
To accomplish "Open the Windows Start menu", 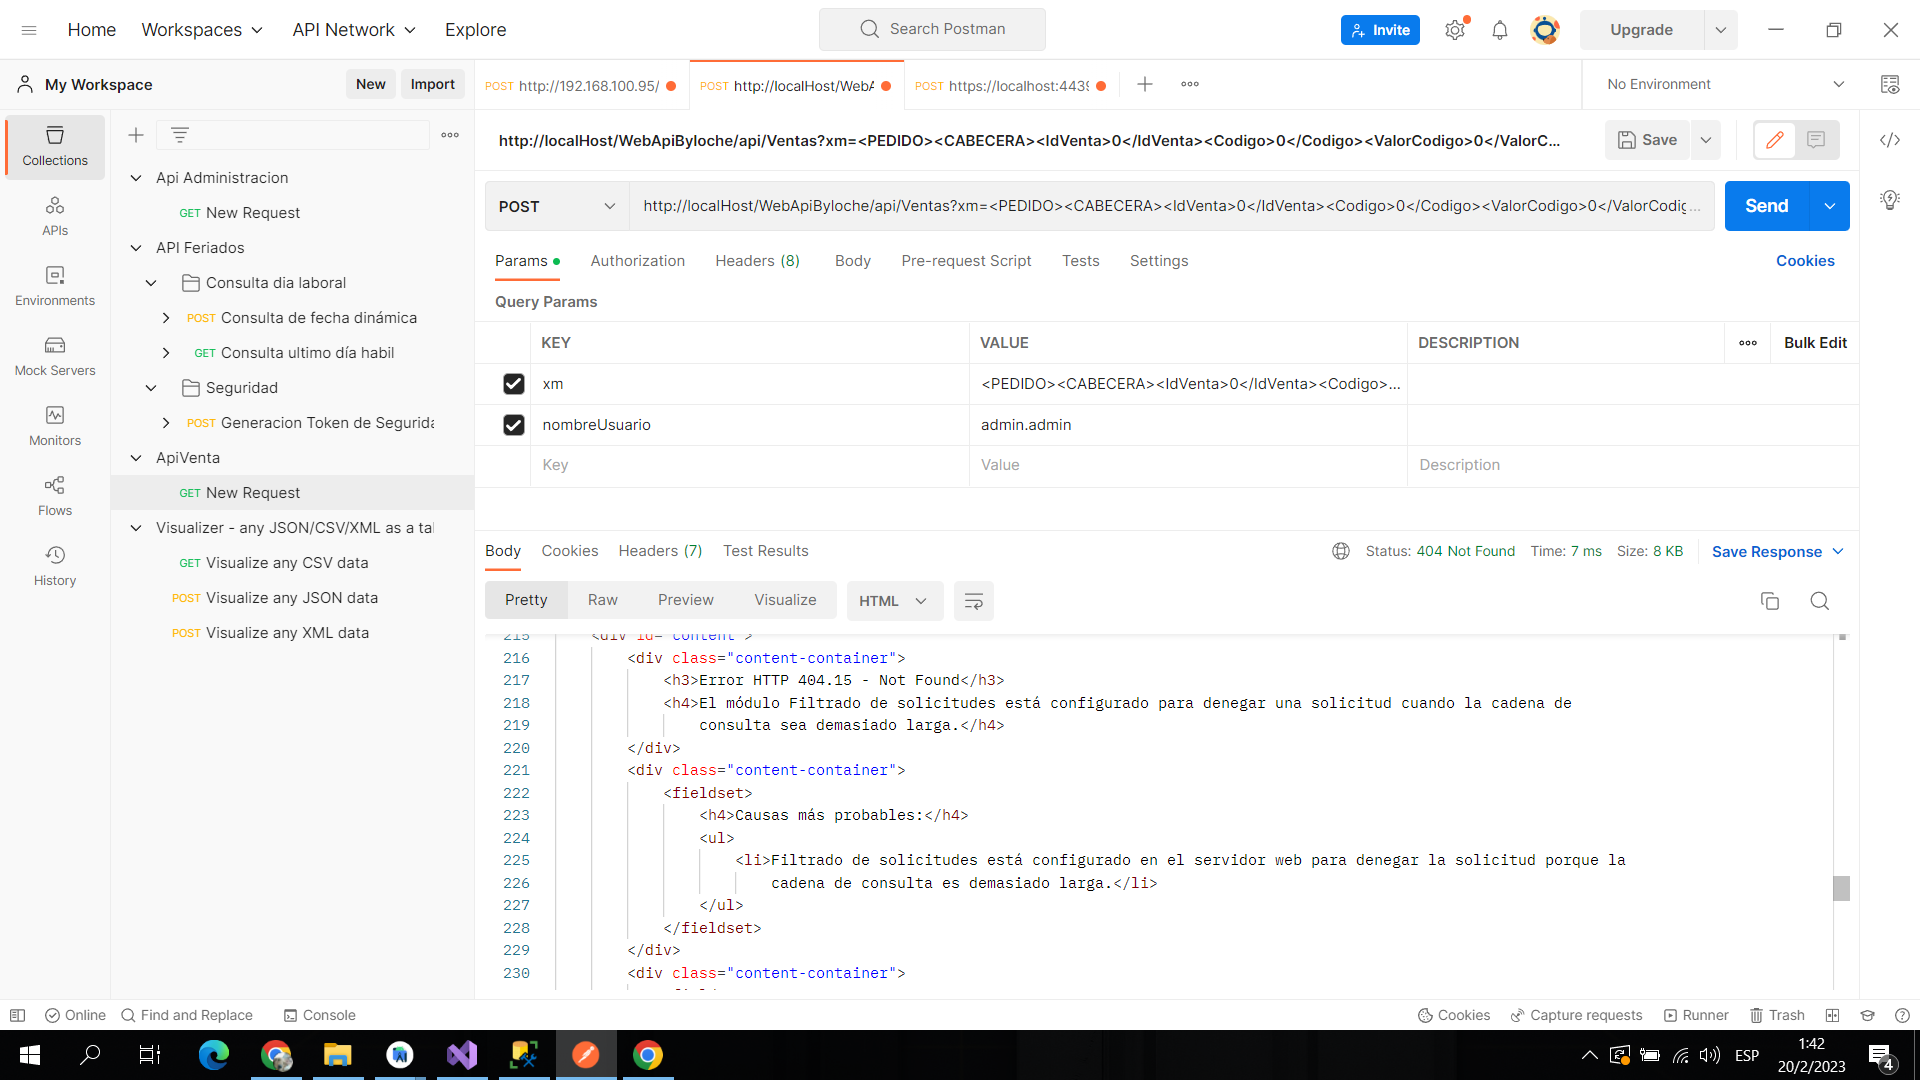I will (30, 1055).
